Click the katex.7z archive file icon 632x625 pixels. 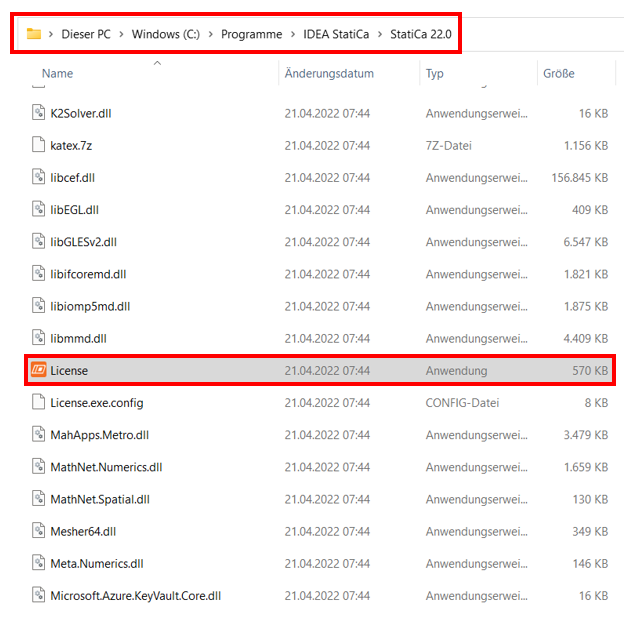[x=38, y=146]
